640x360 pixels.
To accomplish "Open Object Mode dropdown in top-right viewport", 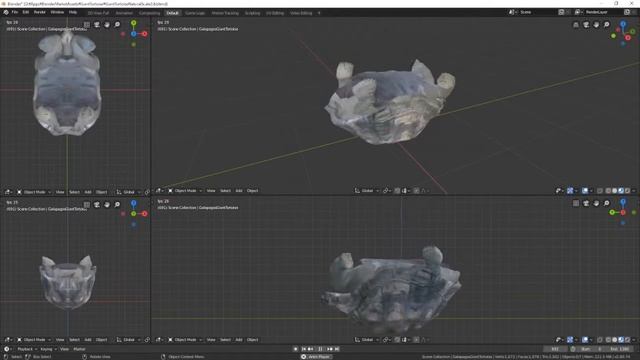I will (x=185, y=191).
